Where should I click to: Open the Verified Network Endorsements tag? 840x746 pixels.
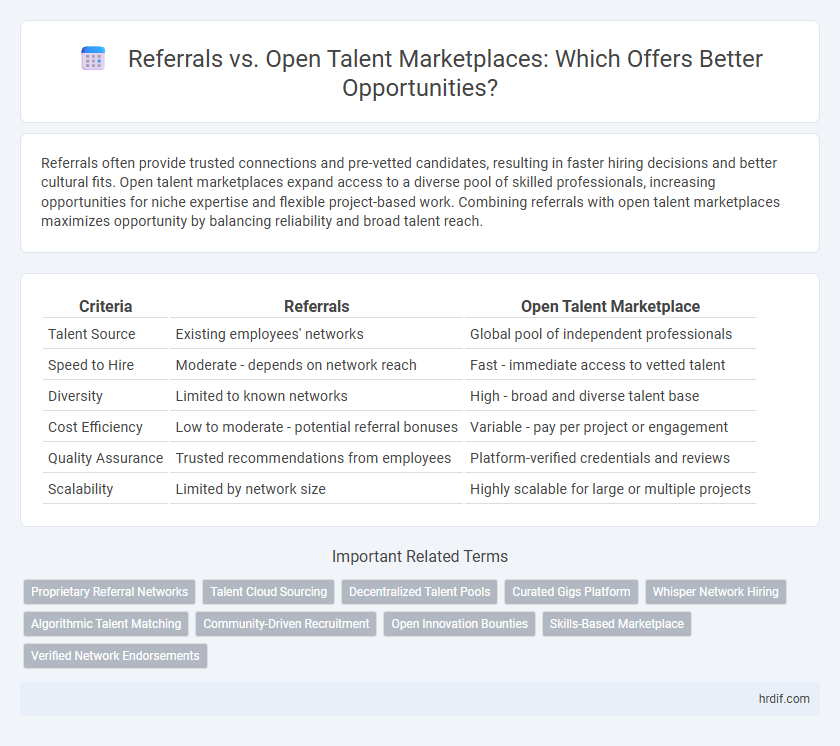[x=115, y=655]
